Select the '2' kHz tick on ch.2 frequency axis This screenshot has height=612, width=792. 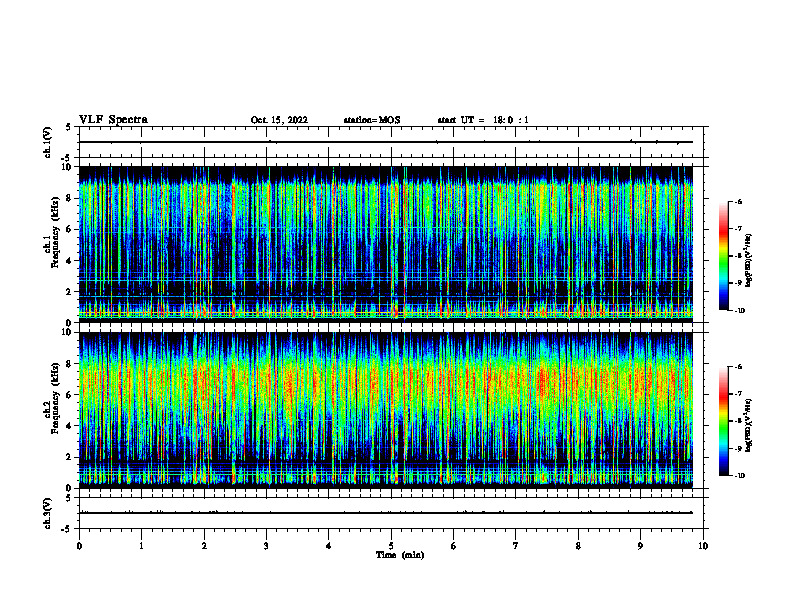coord(70,457)
